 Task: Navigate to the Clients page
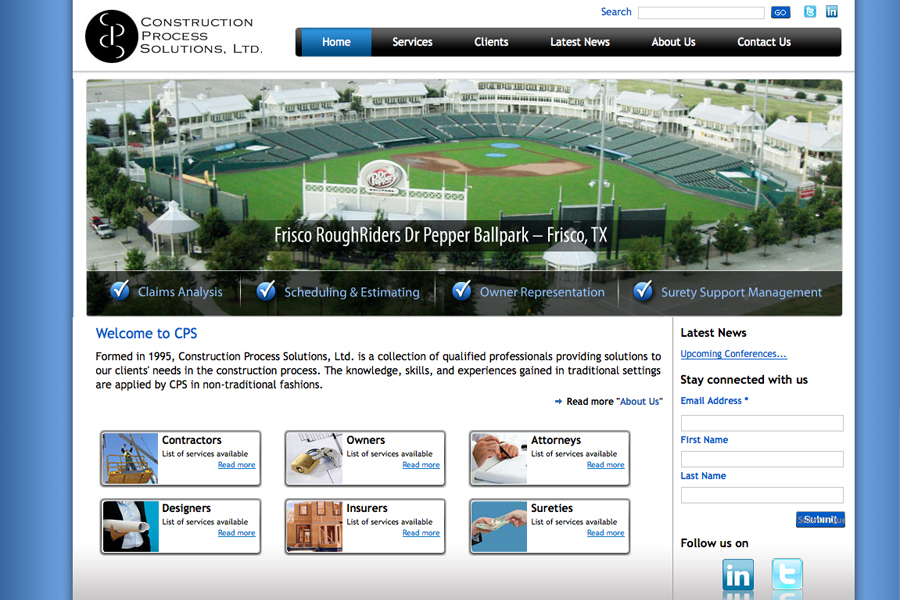tap(491, 42)
